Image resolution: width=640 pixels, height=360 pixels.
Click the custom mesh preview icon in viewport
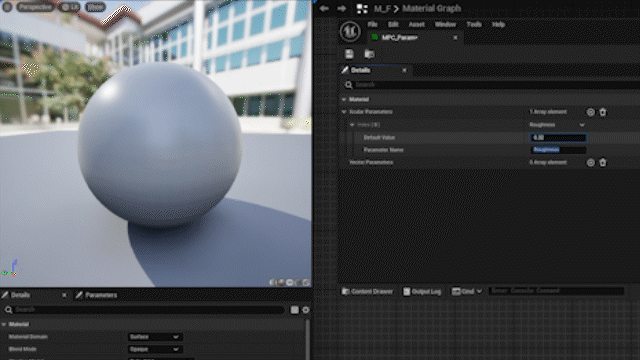[306, 282]
